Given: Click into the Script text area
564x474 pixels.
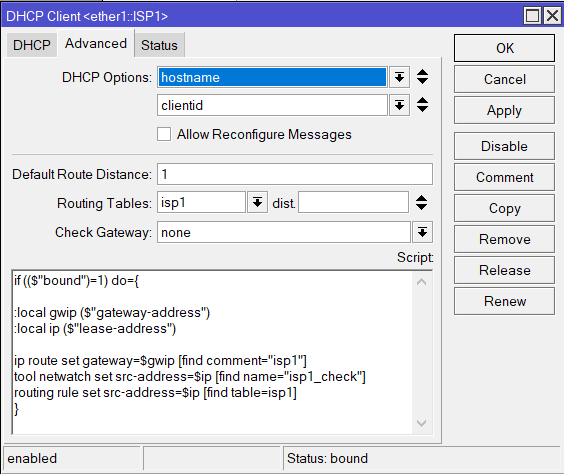Looking at the screenshot, I should pos(212,352).
